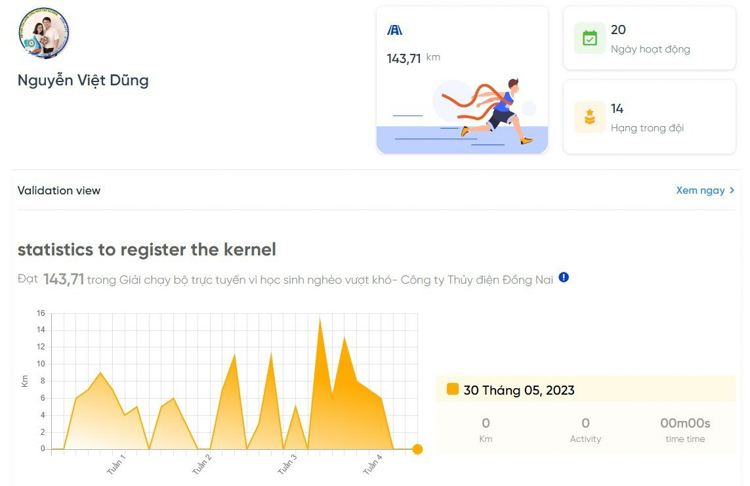Open the 20 Ngày hoạt động card

pyautogui.click(x=649, y=38)
